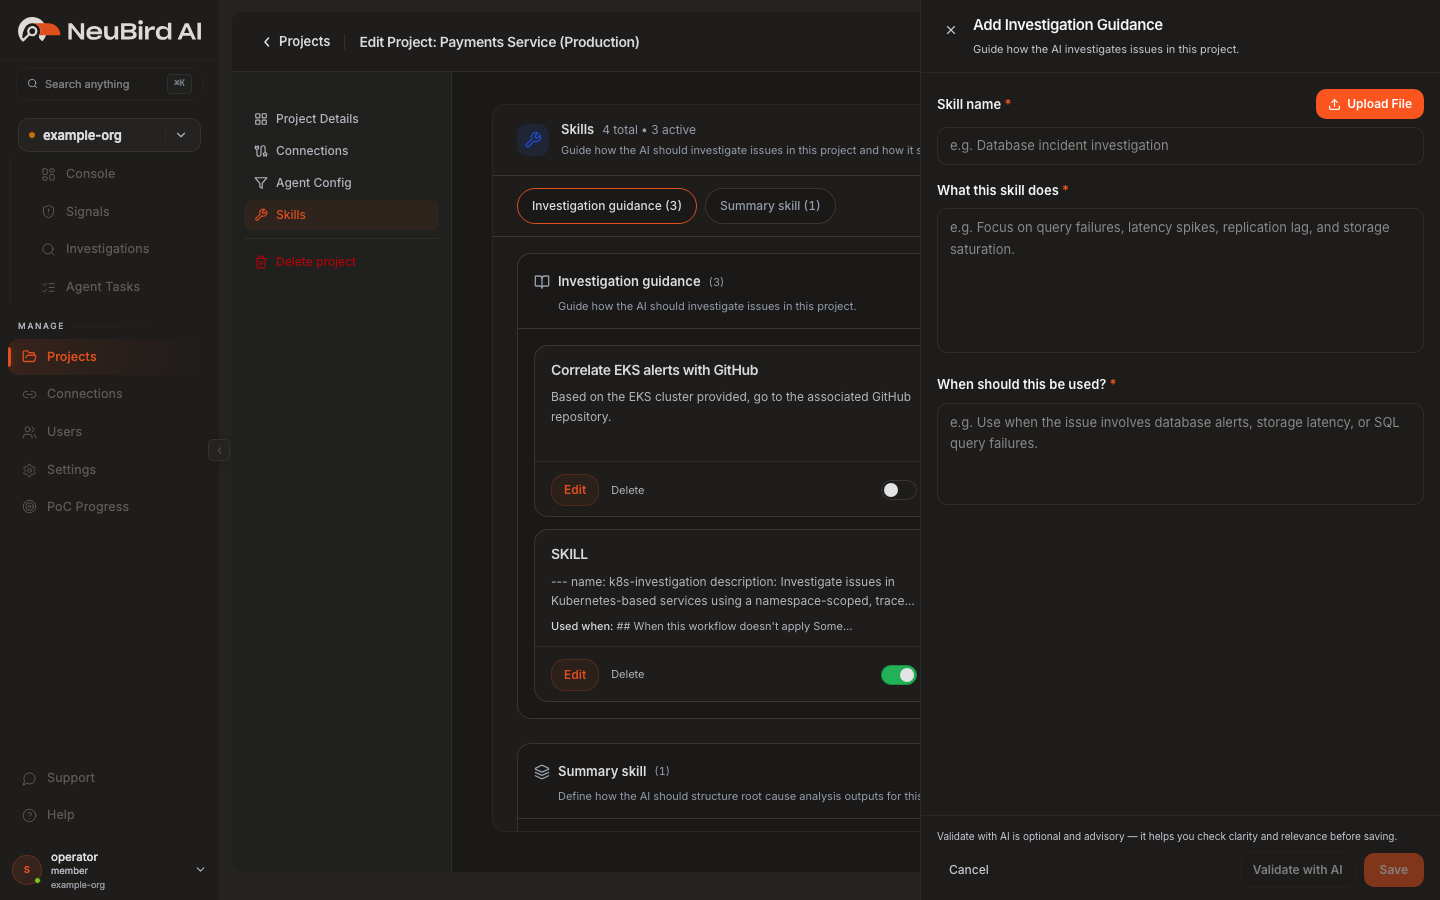Open the Skills section
Screen dimensions: 1440x900
coord(341,215)
